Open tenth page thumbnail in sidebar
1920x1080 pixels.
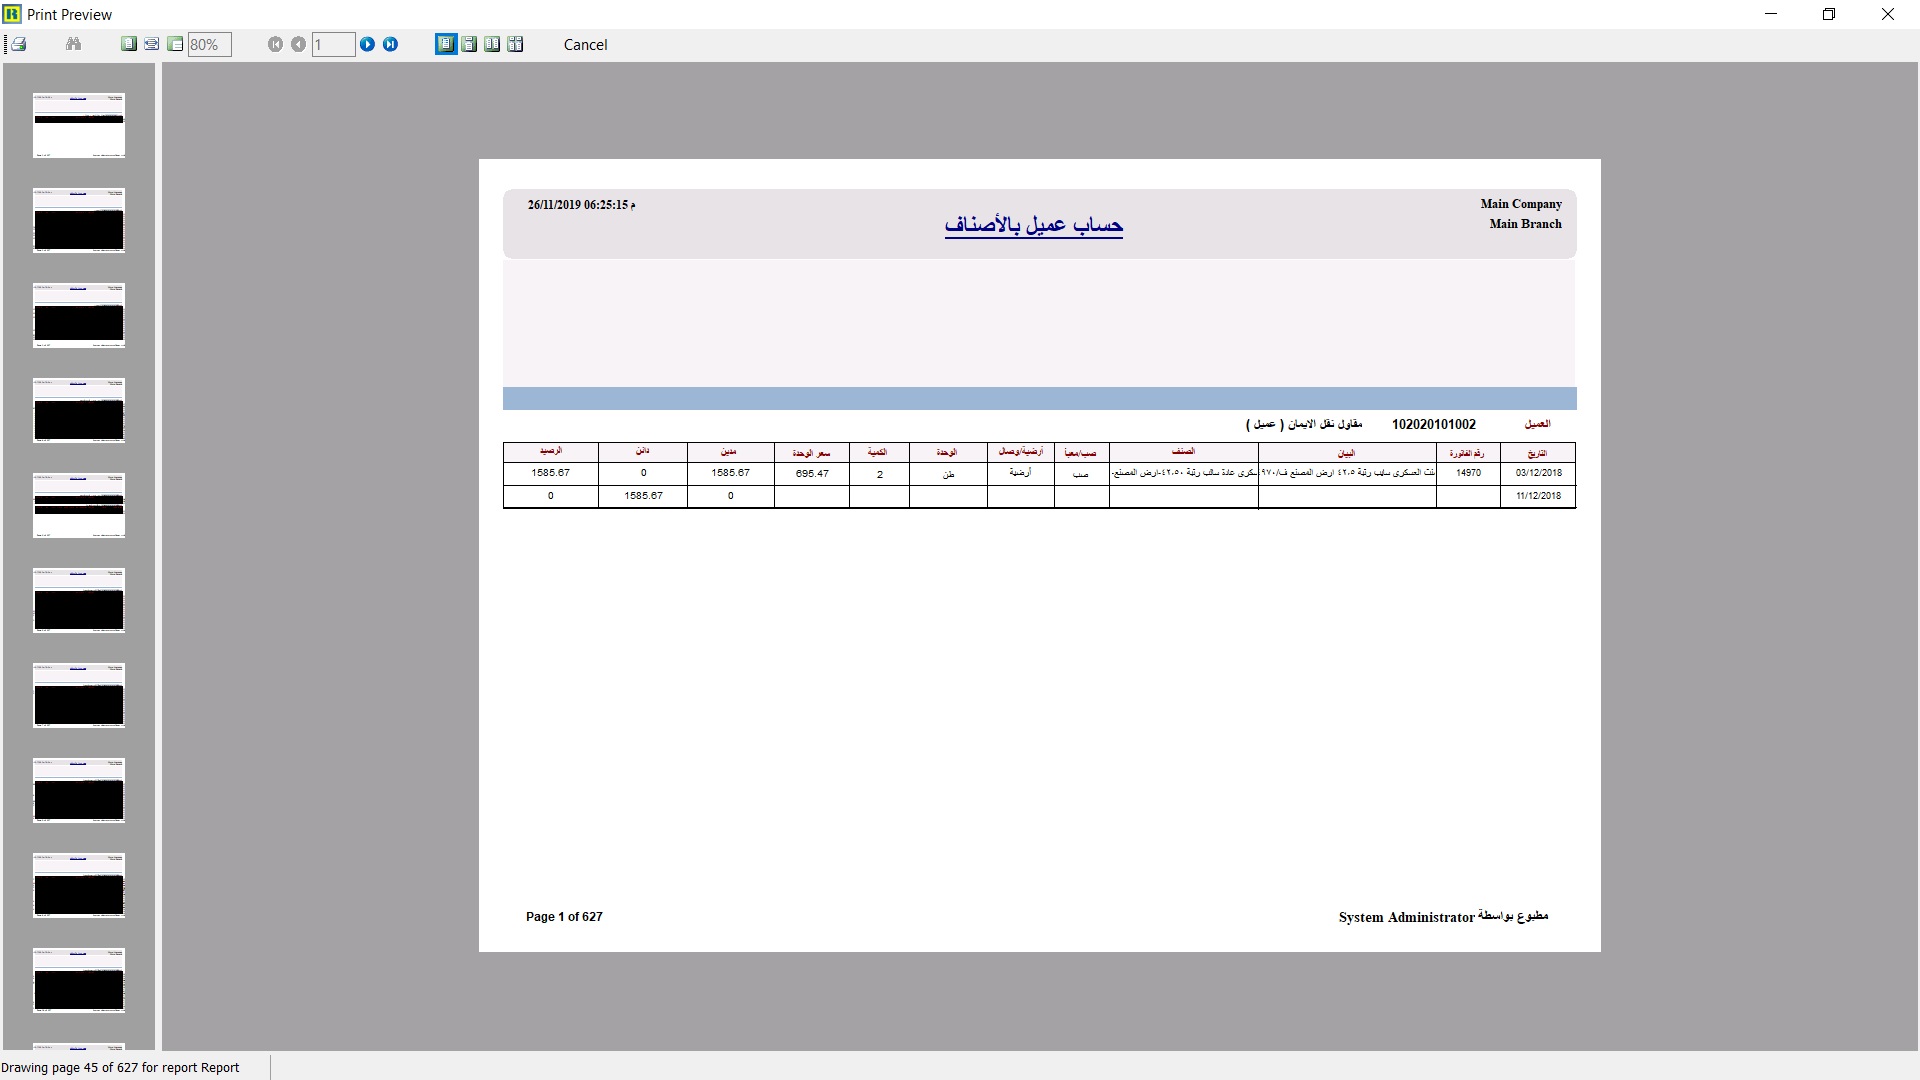[x=79, y=981]
